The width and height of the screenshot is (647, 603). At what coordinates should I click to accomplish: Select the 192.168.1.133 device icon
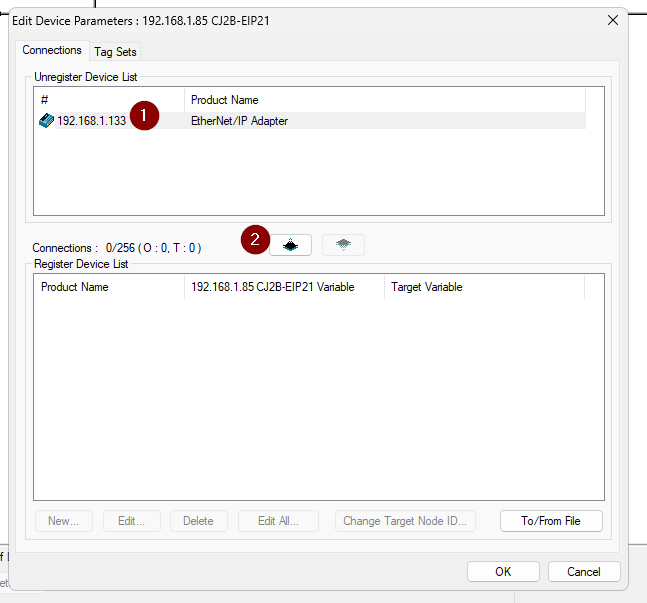pos(46,121)
